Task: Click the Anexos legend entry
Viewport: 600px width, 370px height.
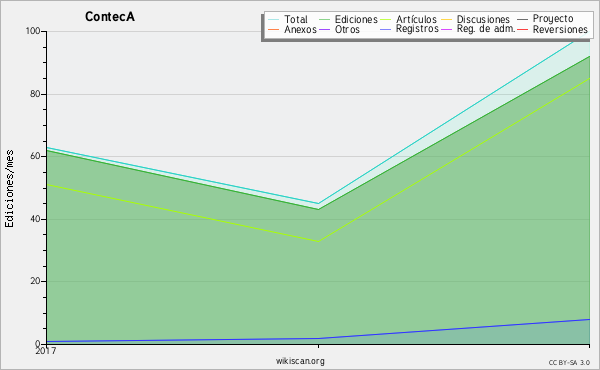Action: 300,29
